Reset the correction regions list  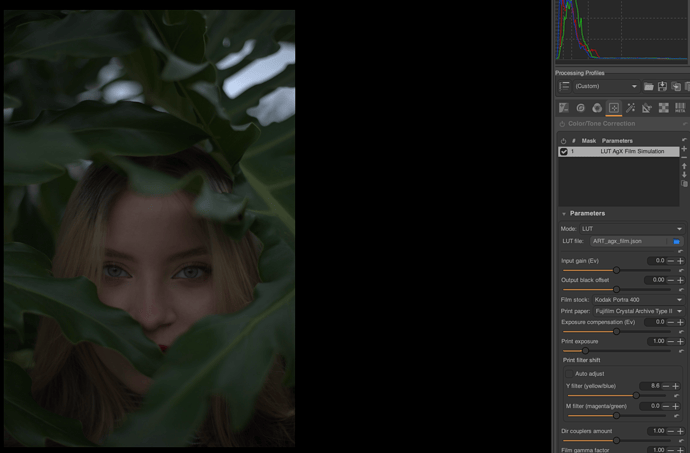coord(684,140)
